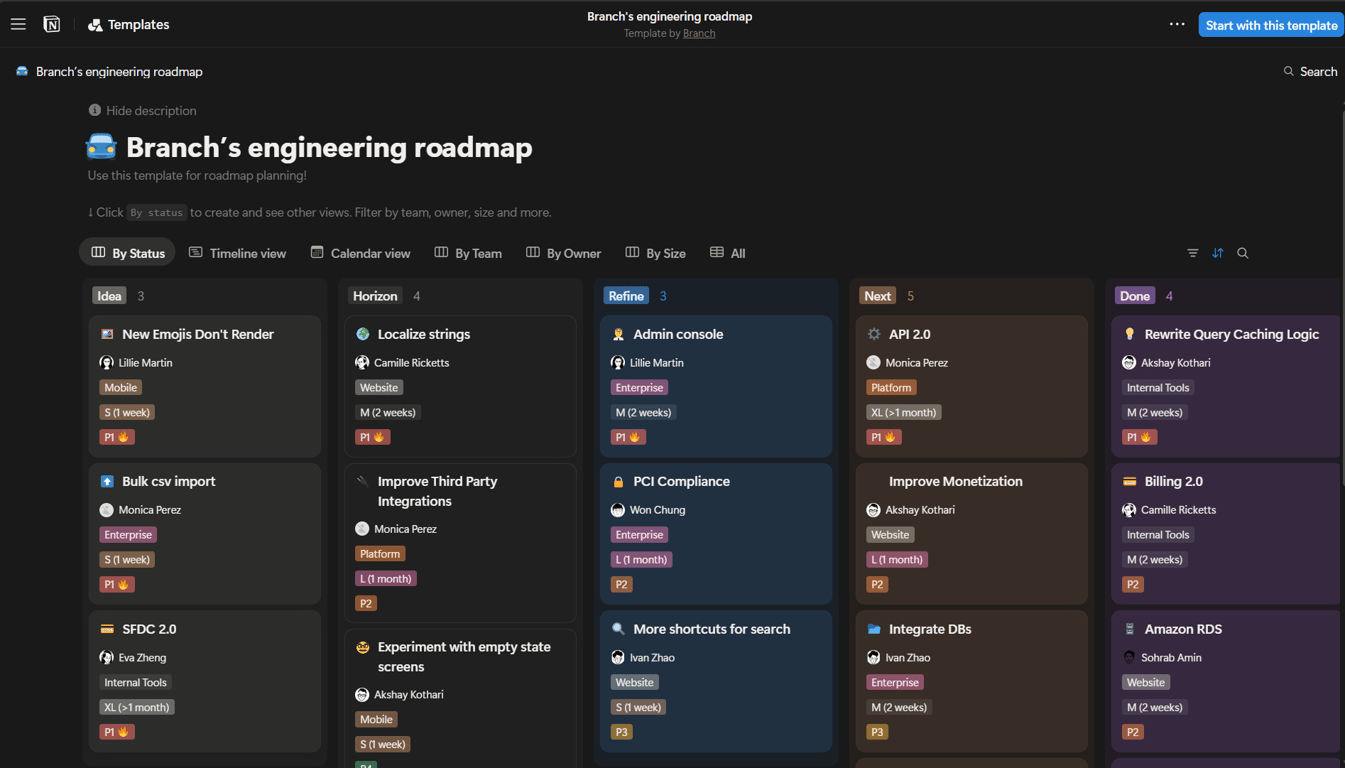
Task: Open the Calendar view tab
Action: (x=360, y=253)
